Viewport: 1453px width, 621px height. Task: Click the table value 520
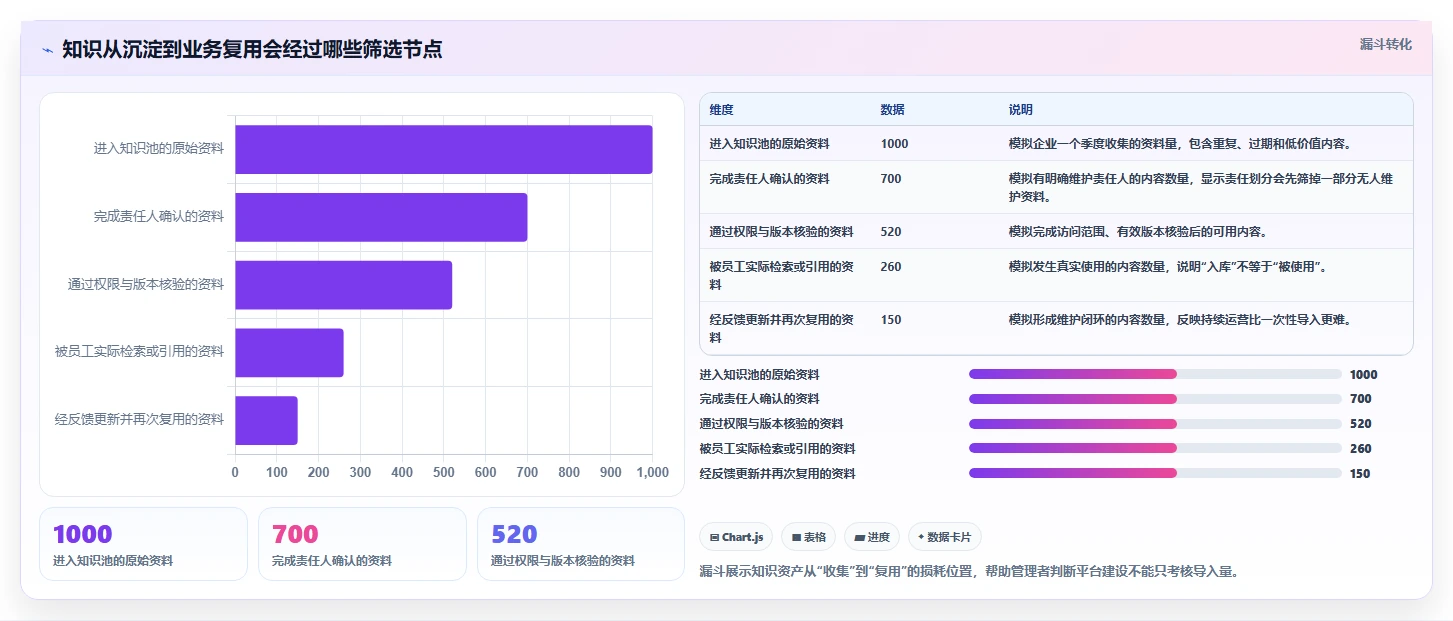[x=890, y=232]
